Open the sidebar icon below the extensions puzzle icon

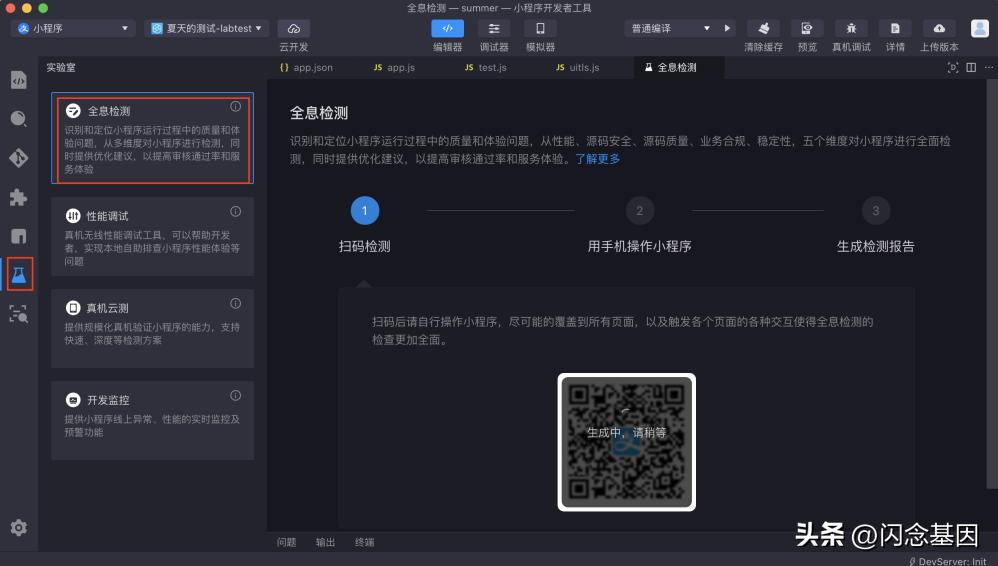pyautogui.click(x=18, y=236)
